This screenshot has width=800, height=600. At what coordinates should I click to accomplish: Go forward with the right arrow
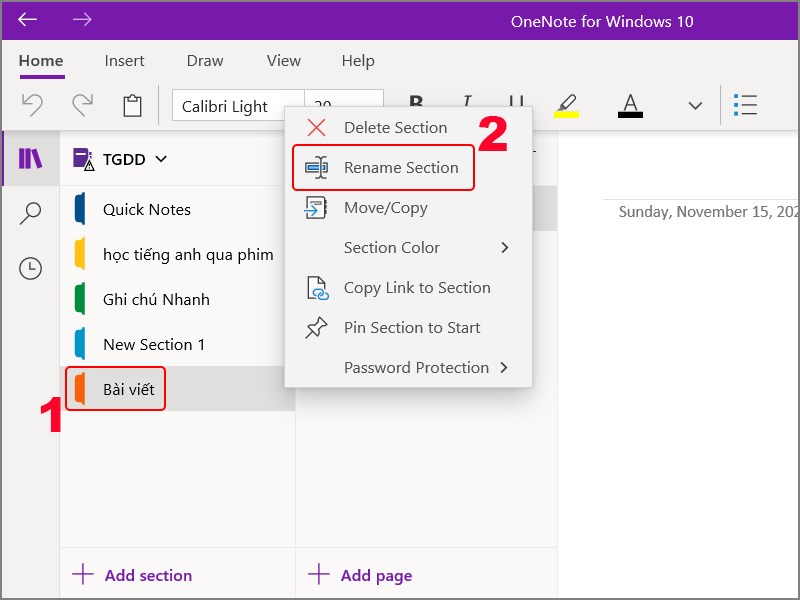[x=82, y=20]
